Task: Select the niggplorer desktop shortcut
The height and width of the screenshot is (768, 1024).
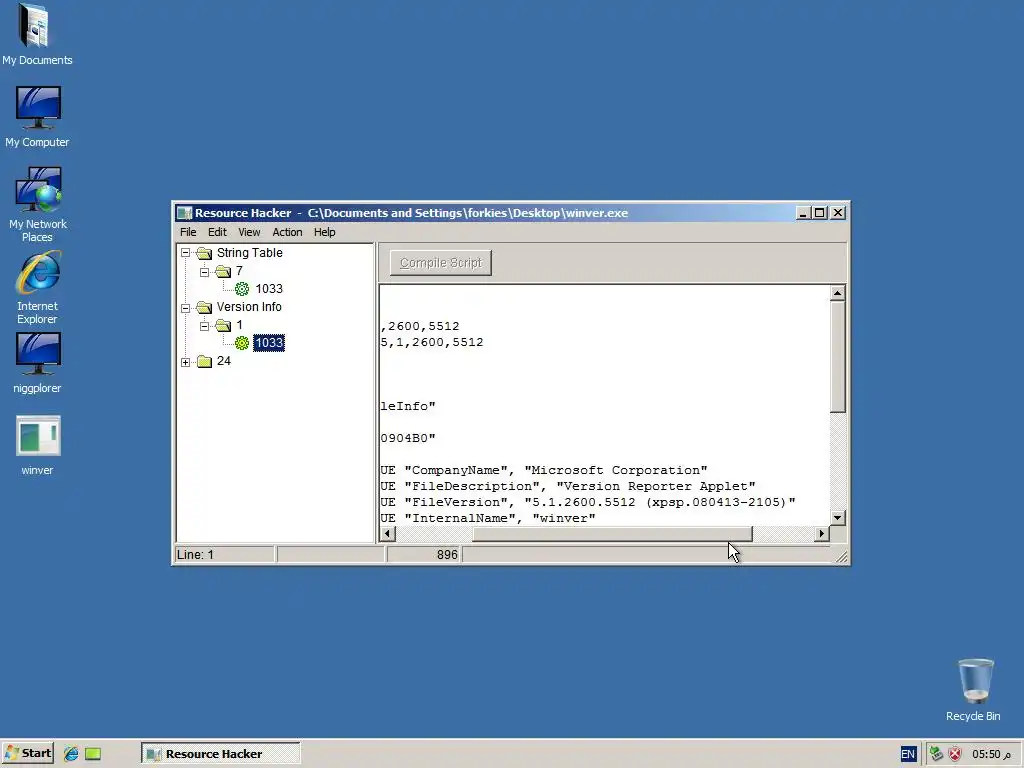Action: 37,362
